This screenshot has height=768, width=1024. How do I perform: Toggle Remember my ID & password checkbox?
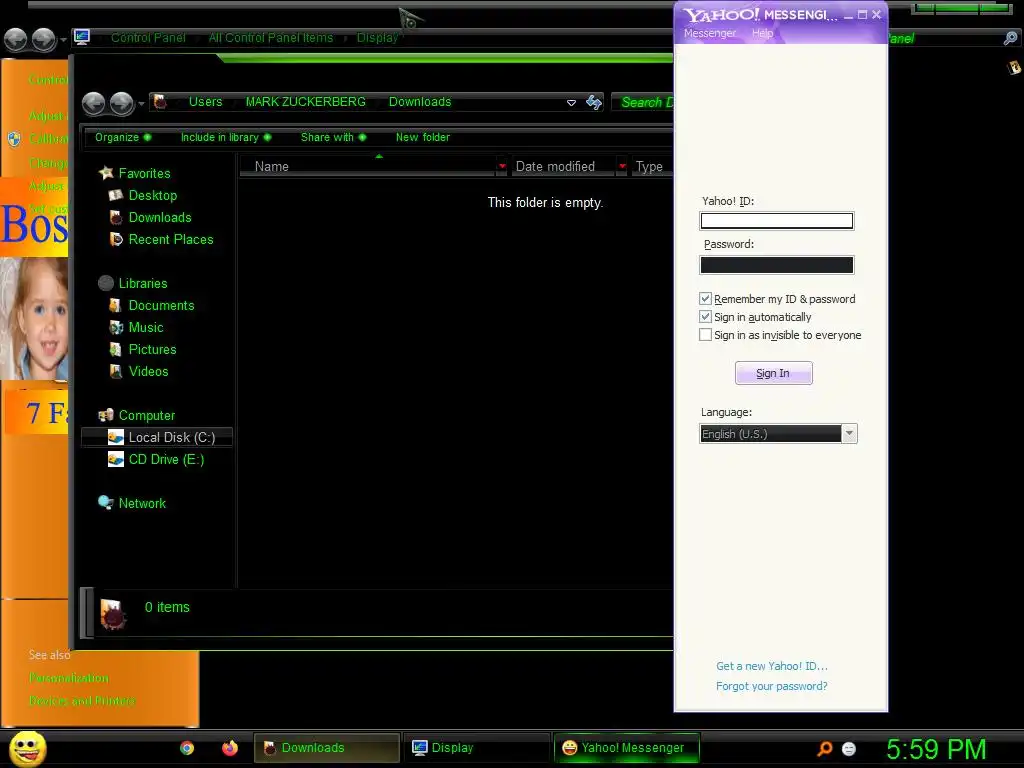(705, 298)
